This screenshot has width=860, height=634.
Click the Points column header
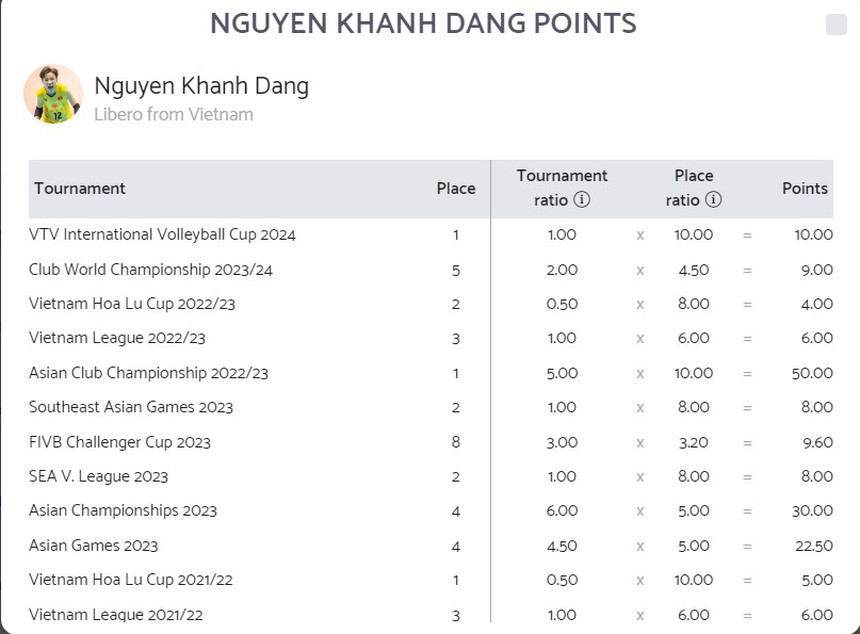click(805, 188)
